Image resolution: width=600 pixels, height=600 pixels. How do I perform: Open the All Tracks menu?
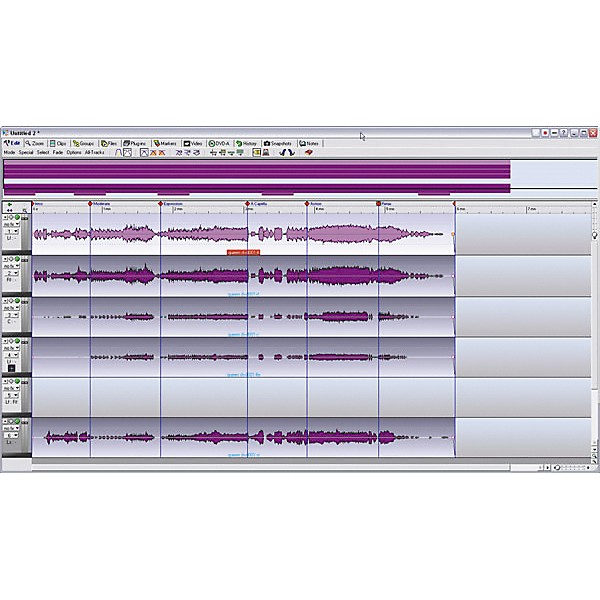click(95, 152)
